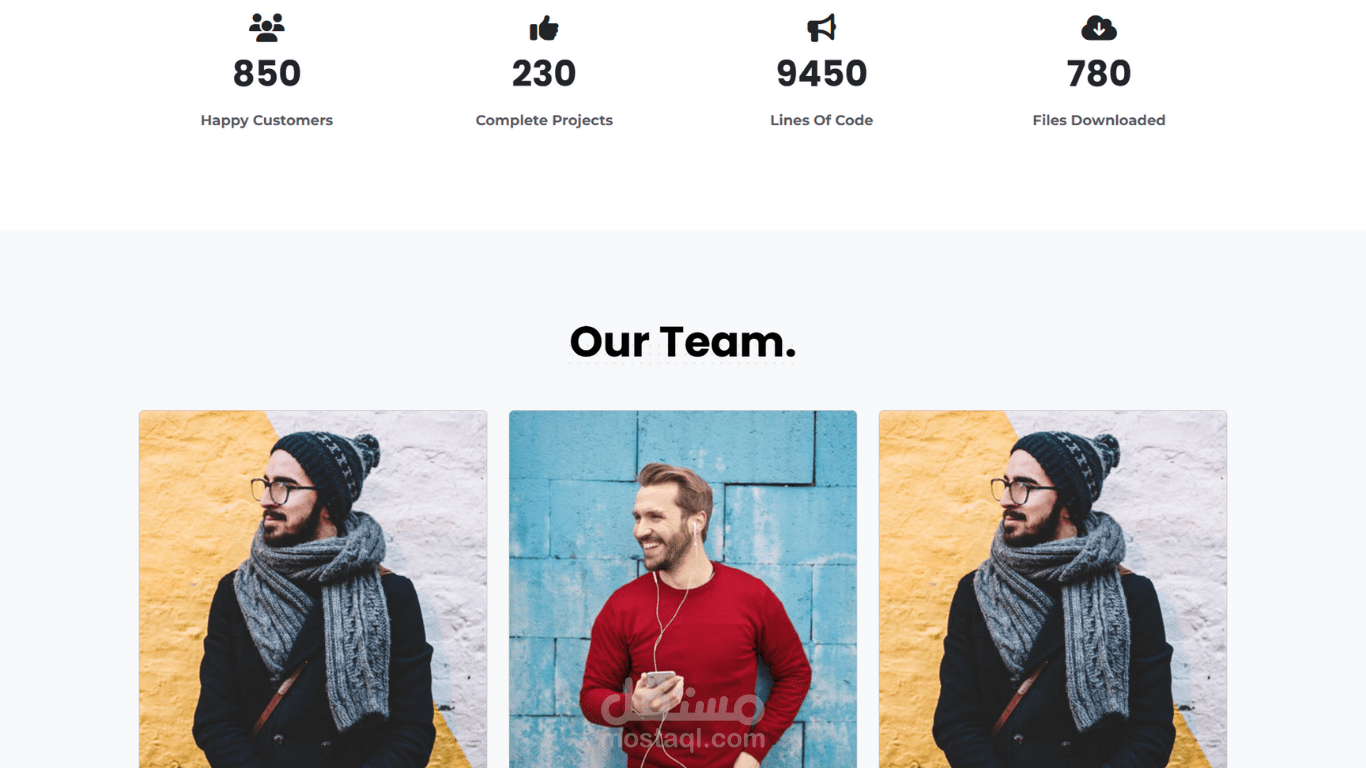Click the megaphone icon above 9450

[821, 28]
